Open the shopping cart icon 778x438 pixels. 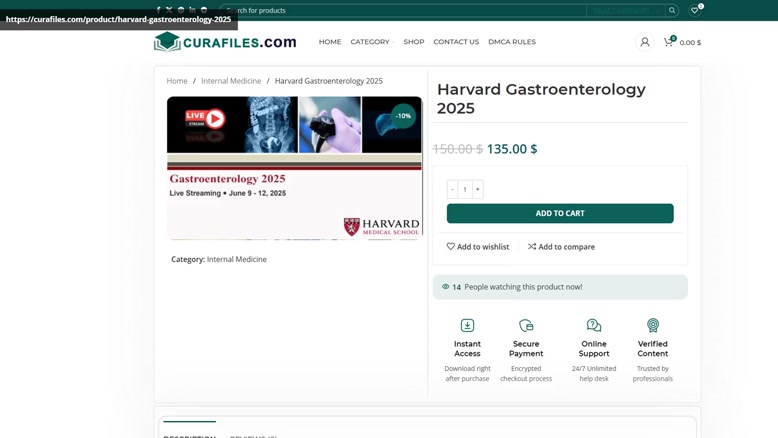click(668, 42)
